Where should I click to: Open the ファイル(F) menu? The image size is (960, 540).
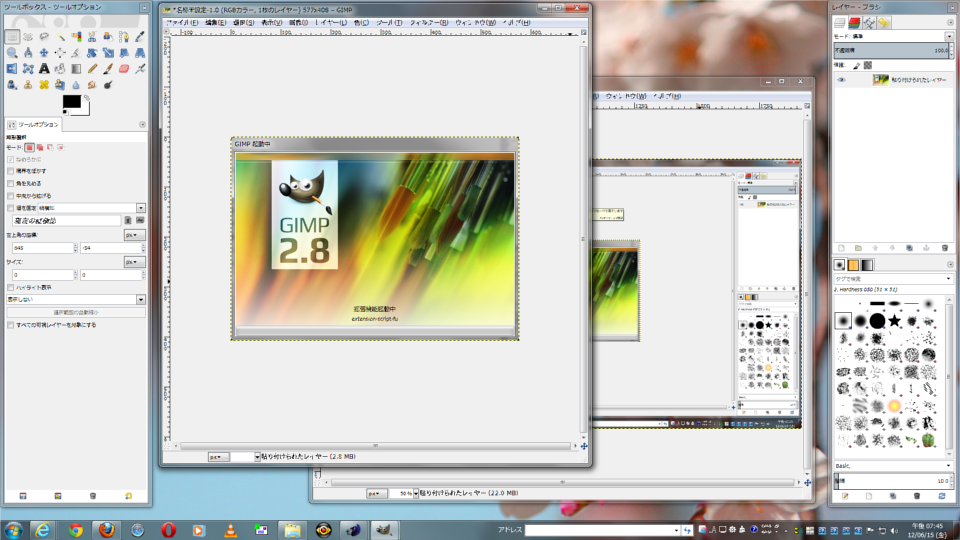click(182, 23)
